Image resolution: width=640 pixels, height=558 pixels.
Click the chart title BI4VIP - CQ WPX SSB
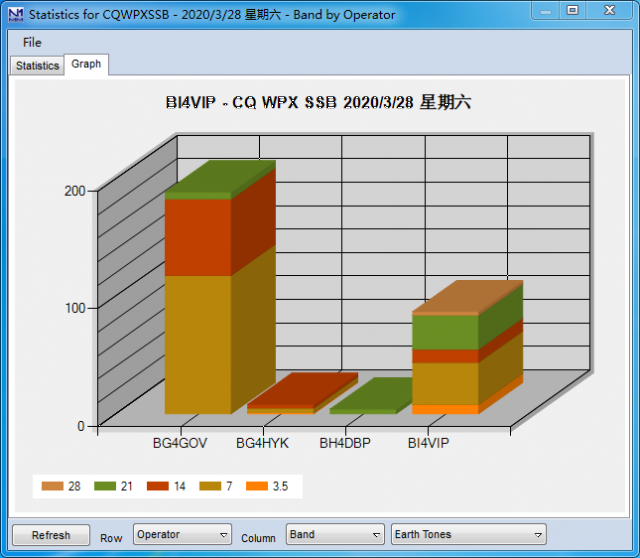pos(318,102)
